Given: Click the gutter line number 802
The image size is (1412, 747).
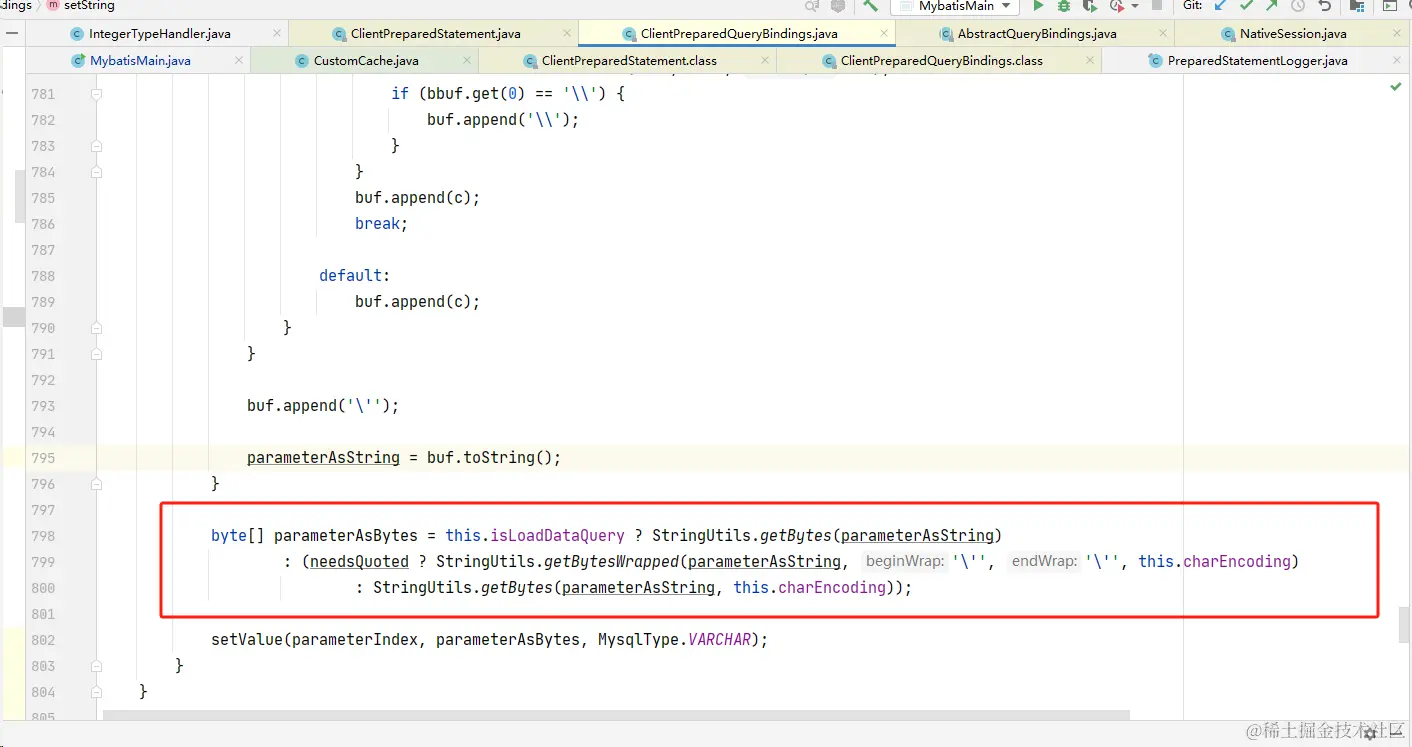Looking at the screenshot, I should [43, 640].
